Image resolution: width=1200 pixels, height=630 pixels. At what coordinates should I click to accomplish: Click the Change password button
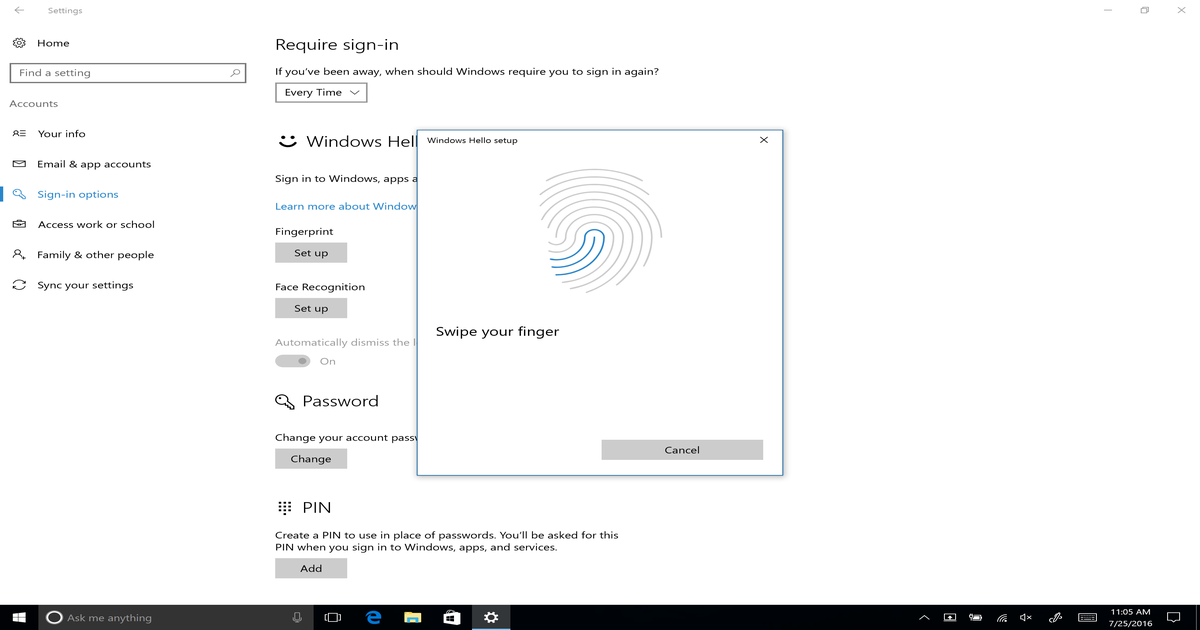click(x=310, y=458)
